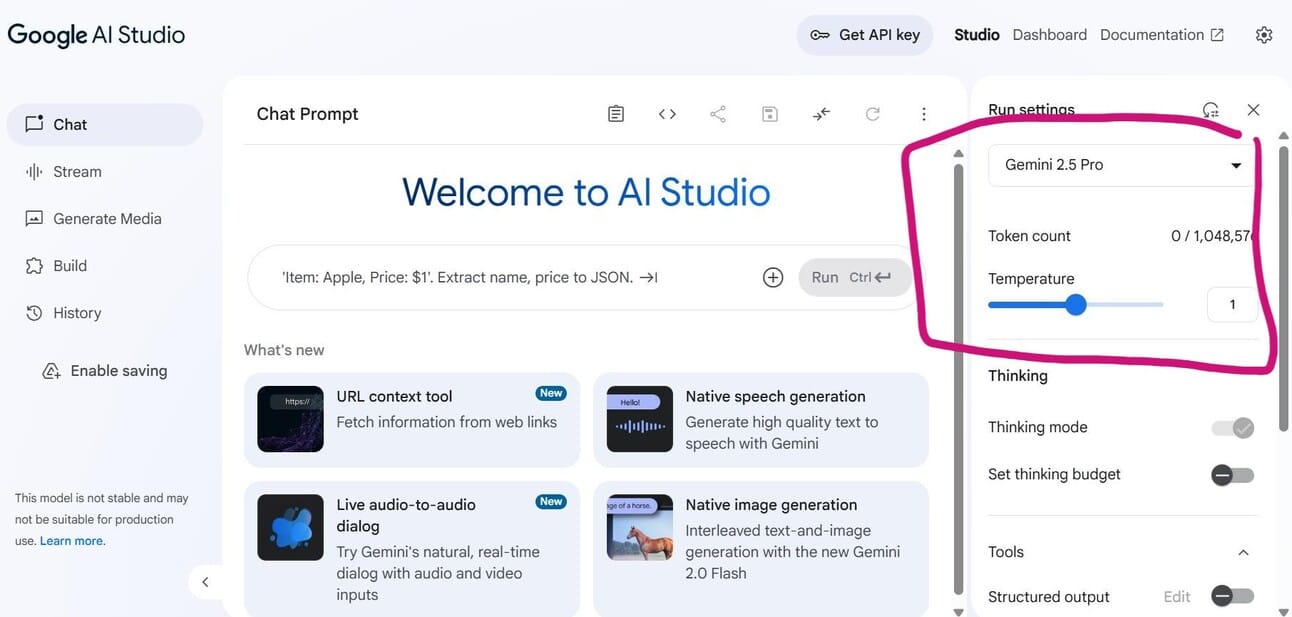Image resolution: width=1292 pixels, height=617 pixels.
Task: Turn on the Structured output switch
Action: [1232, 596]
